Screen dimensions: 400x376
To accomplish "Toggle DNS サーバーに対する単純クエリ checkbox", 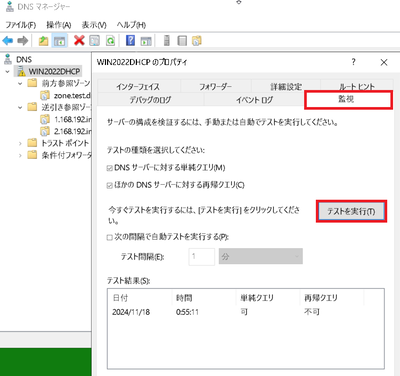I will [x=109, y=168].
